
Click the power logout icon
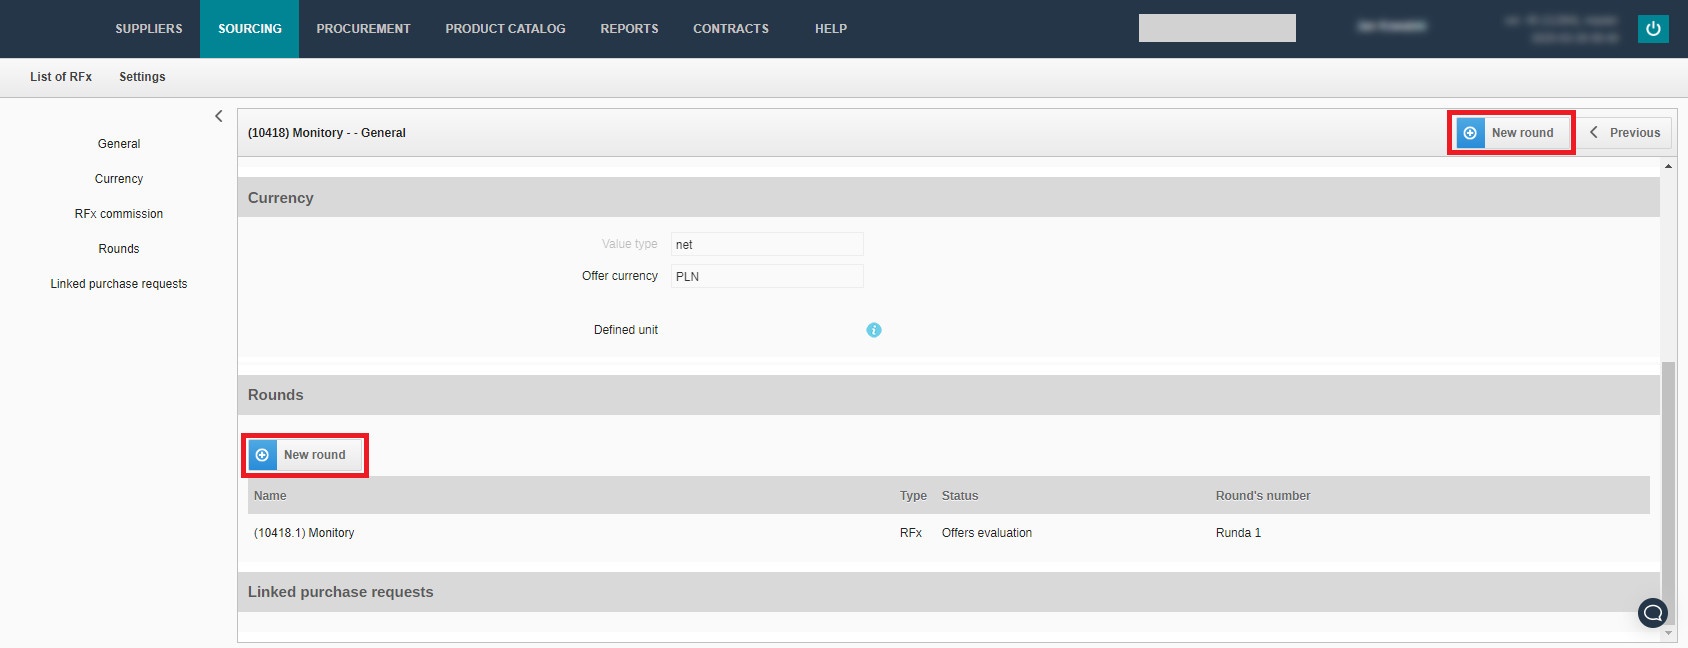pos(1652,29)
